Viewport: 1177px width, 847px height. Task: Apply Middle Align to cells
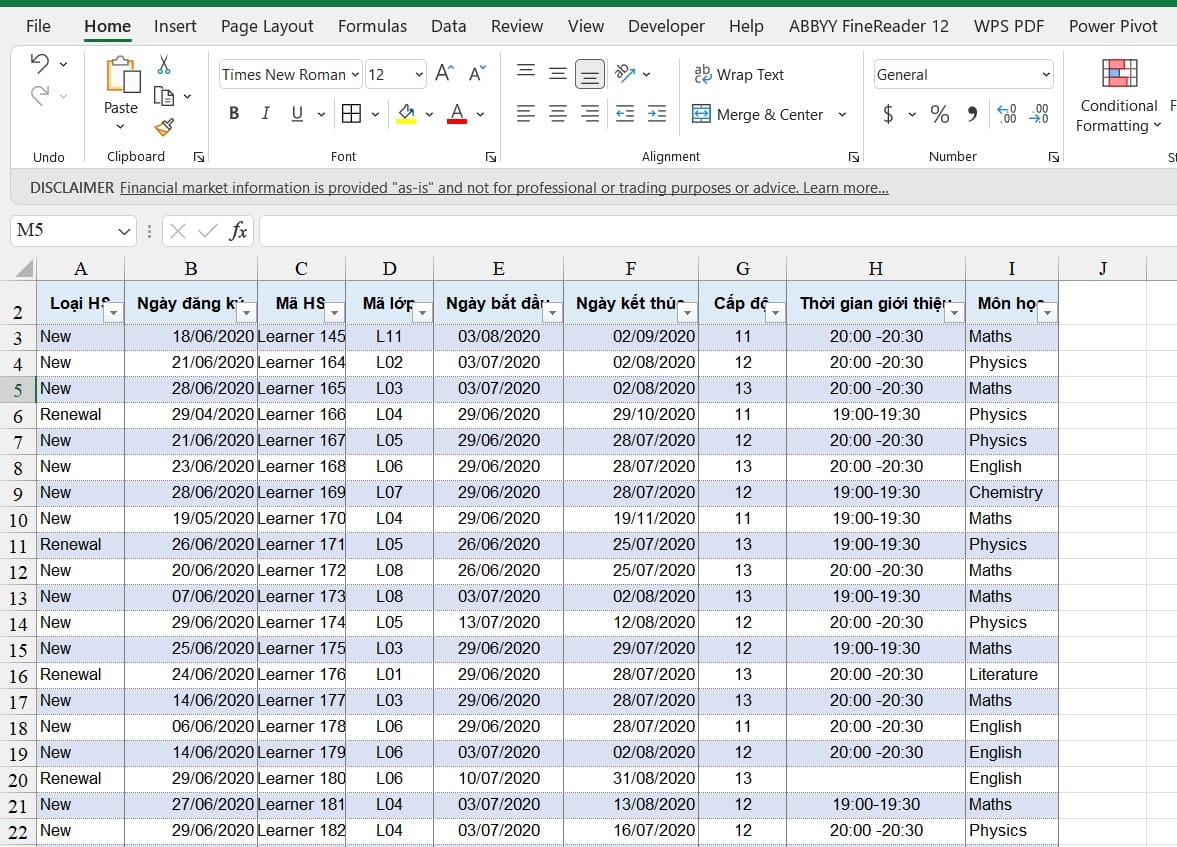point(558,74)
